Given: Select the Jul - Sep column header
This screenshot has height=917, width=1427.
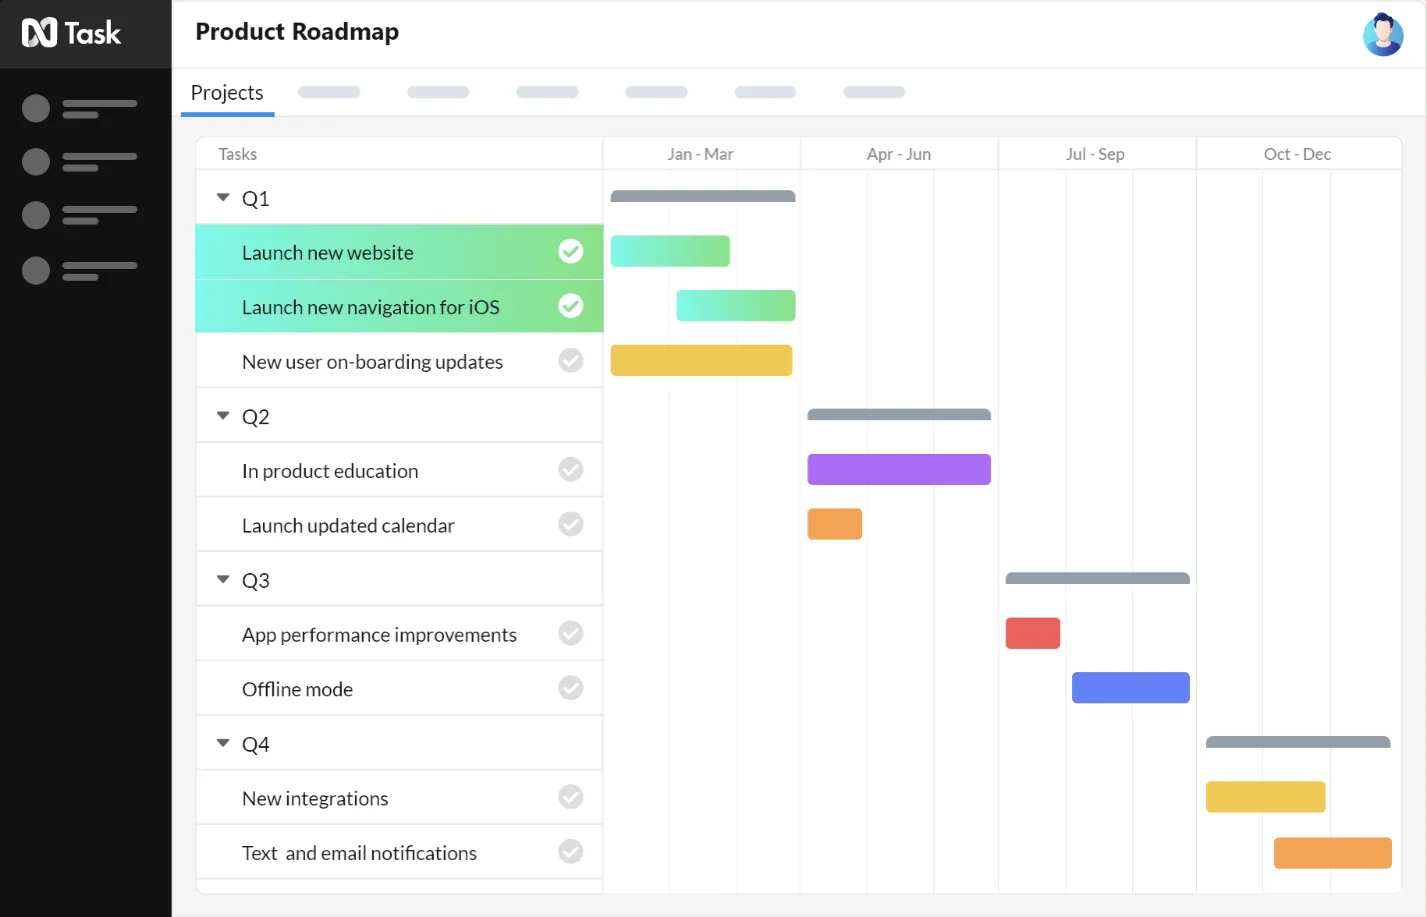Looking at the screenshot, I should [1095, 154].
